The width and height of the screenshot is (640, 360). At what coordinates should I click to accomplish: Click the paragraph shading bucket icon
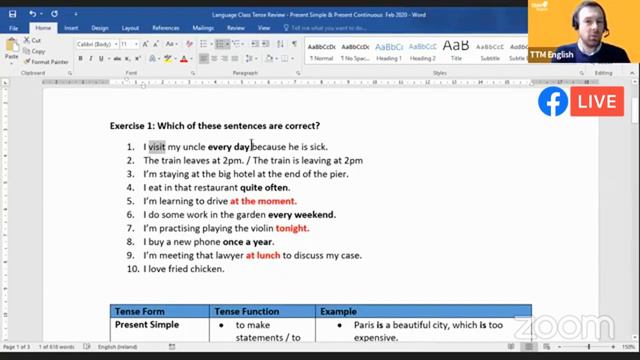pos(269,59)
